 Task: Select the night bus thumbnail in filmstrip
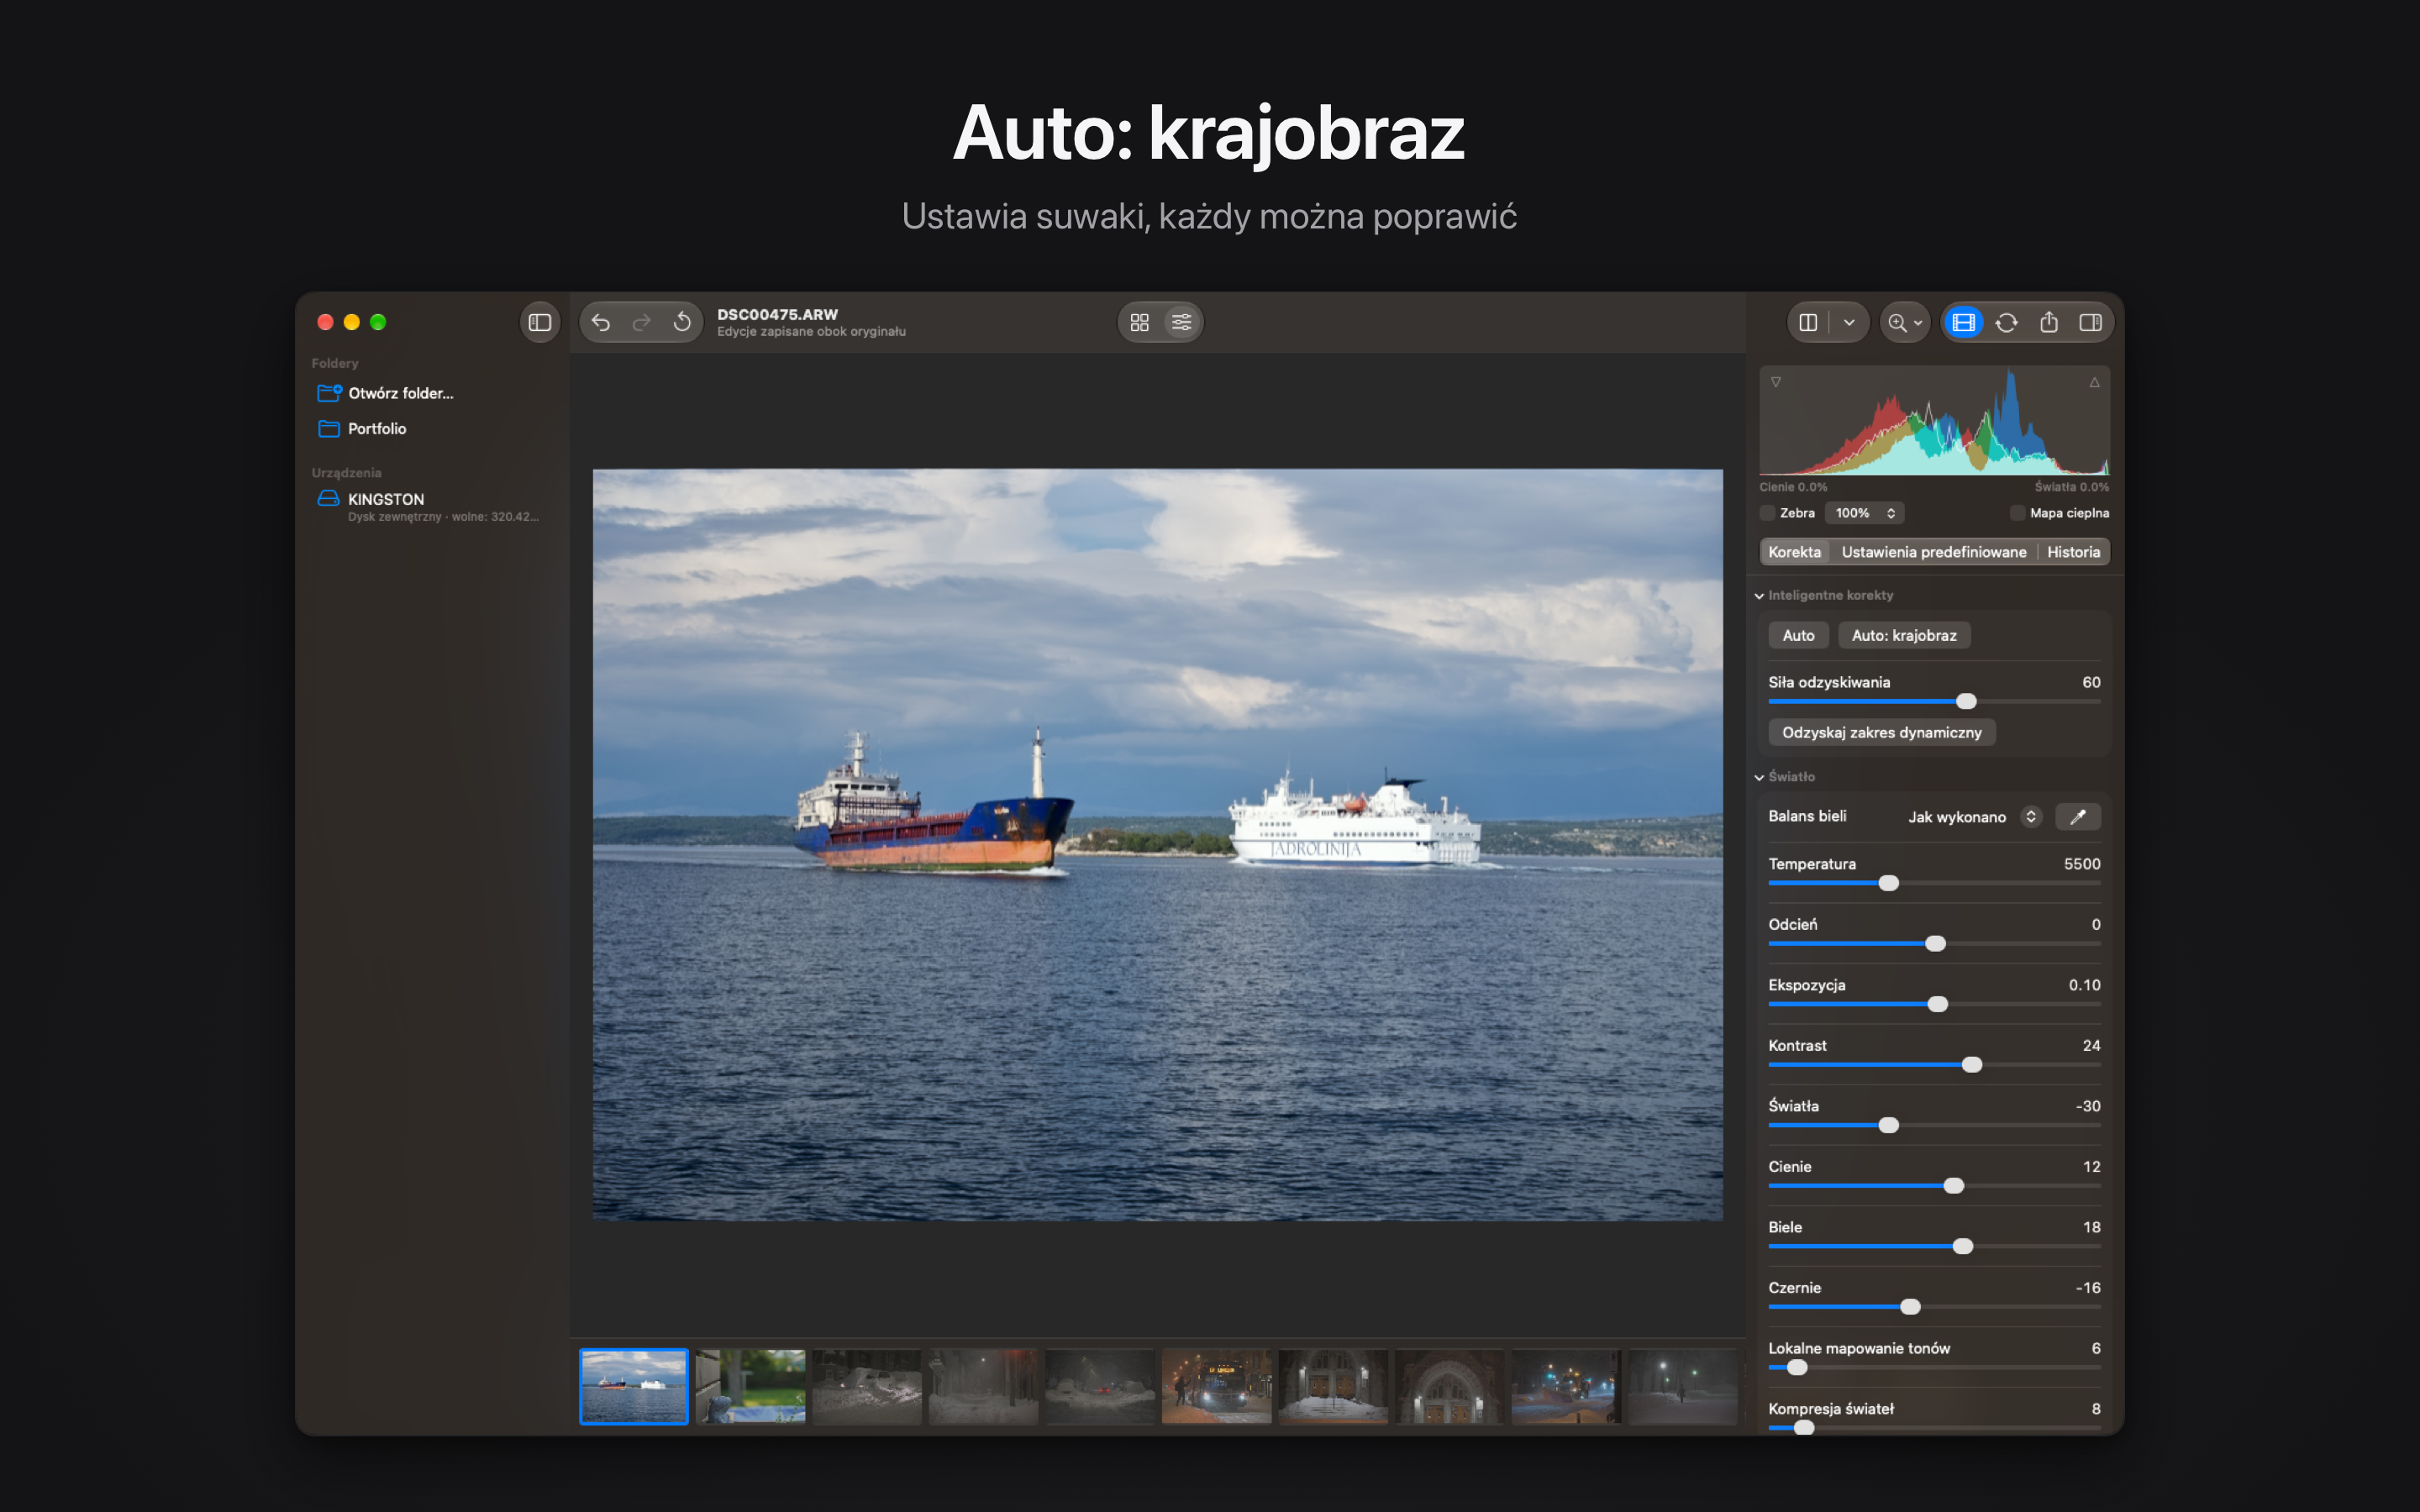(1216, 1386)
